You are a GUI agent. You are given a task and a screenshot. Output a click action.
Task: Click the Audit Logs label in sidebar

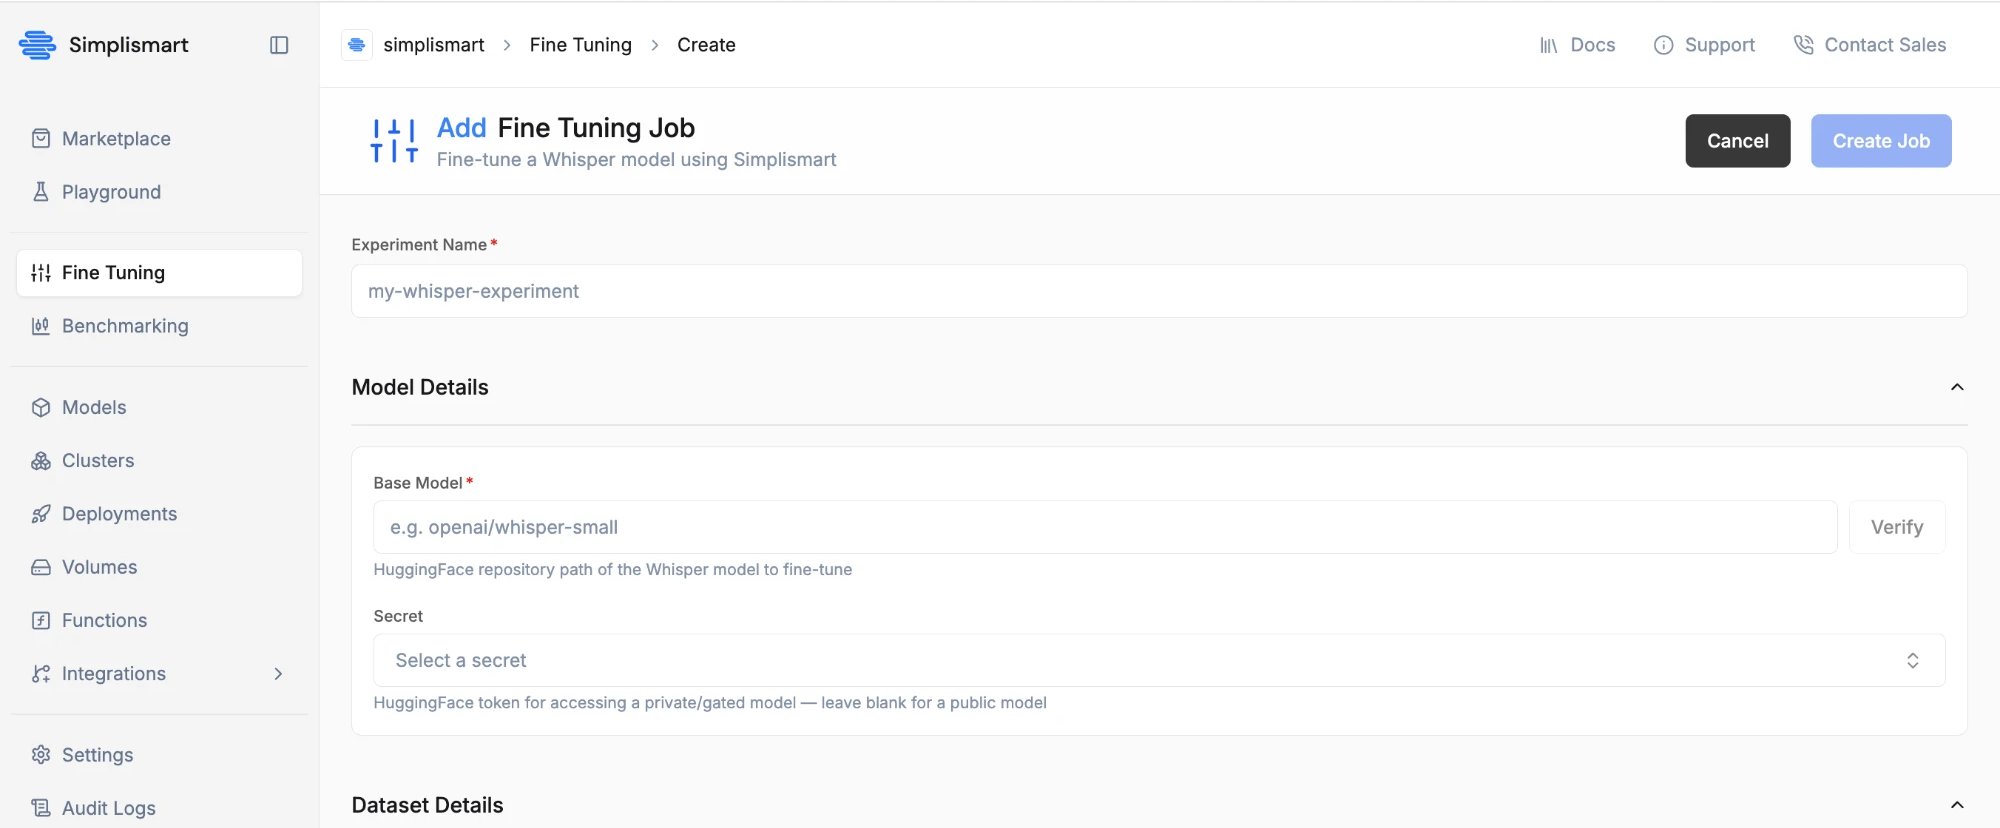pos(109,808)
